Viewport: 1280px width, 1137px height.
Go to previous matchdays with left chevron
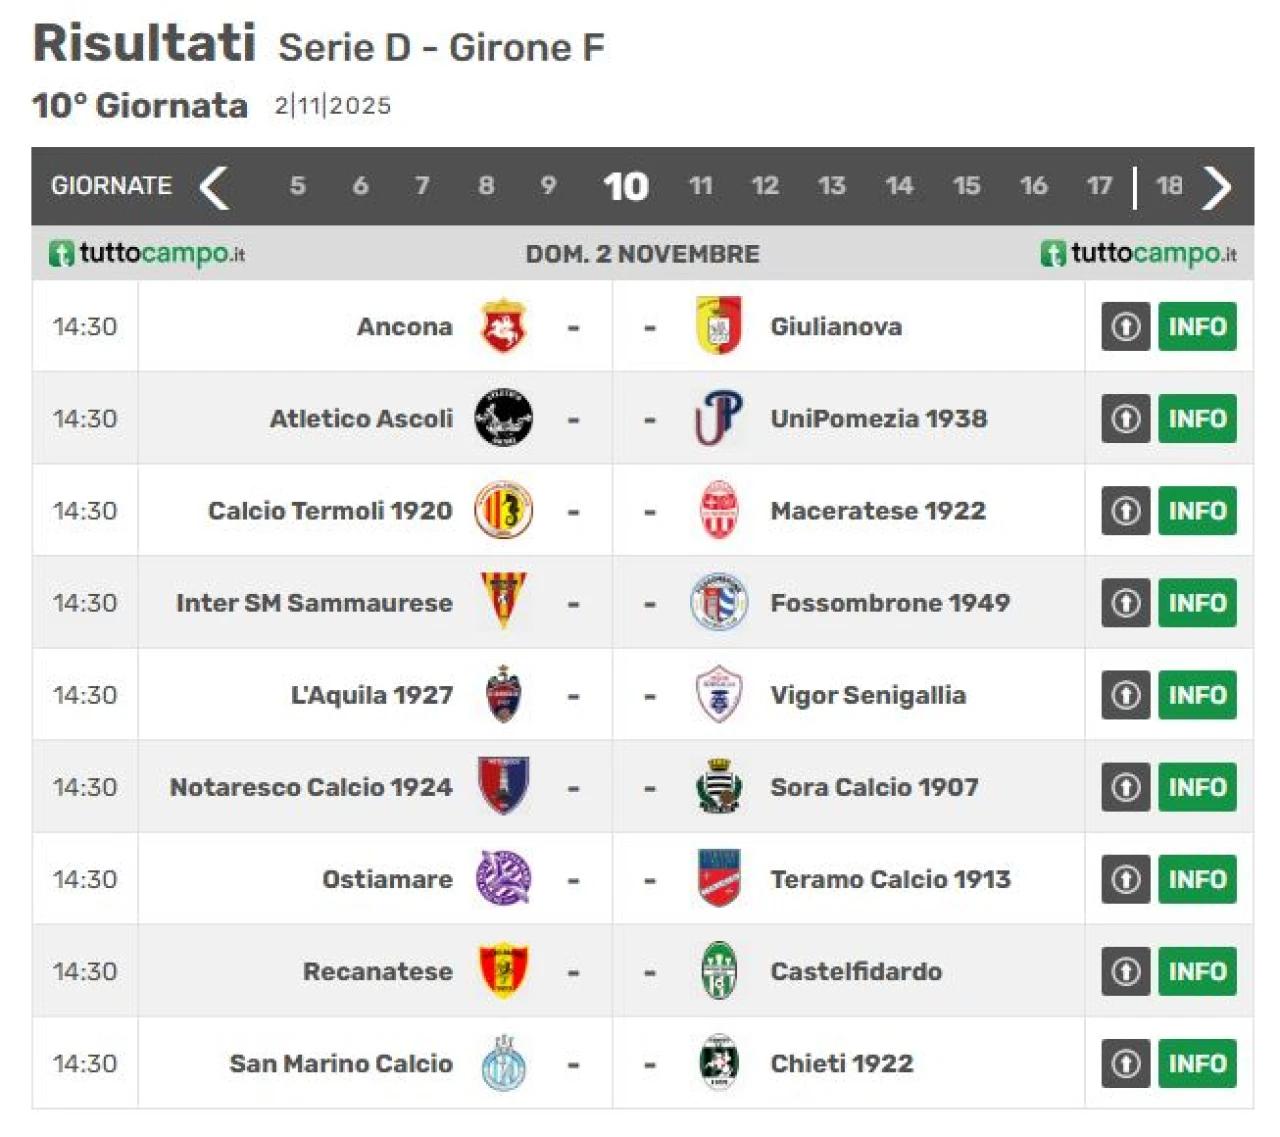(x=214, y=187)
